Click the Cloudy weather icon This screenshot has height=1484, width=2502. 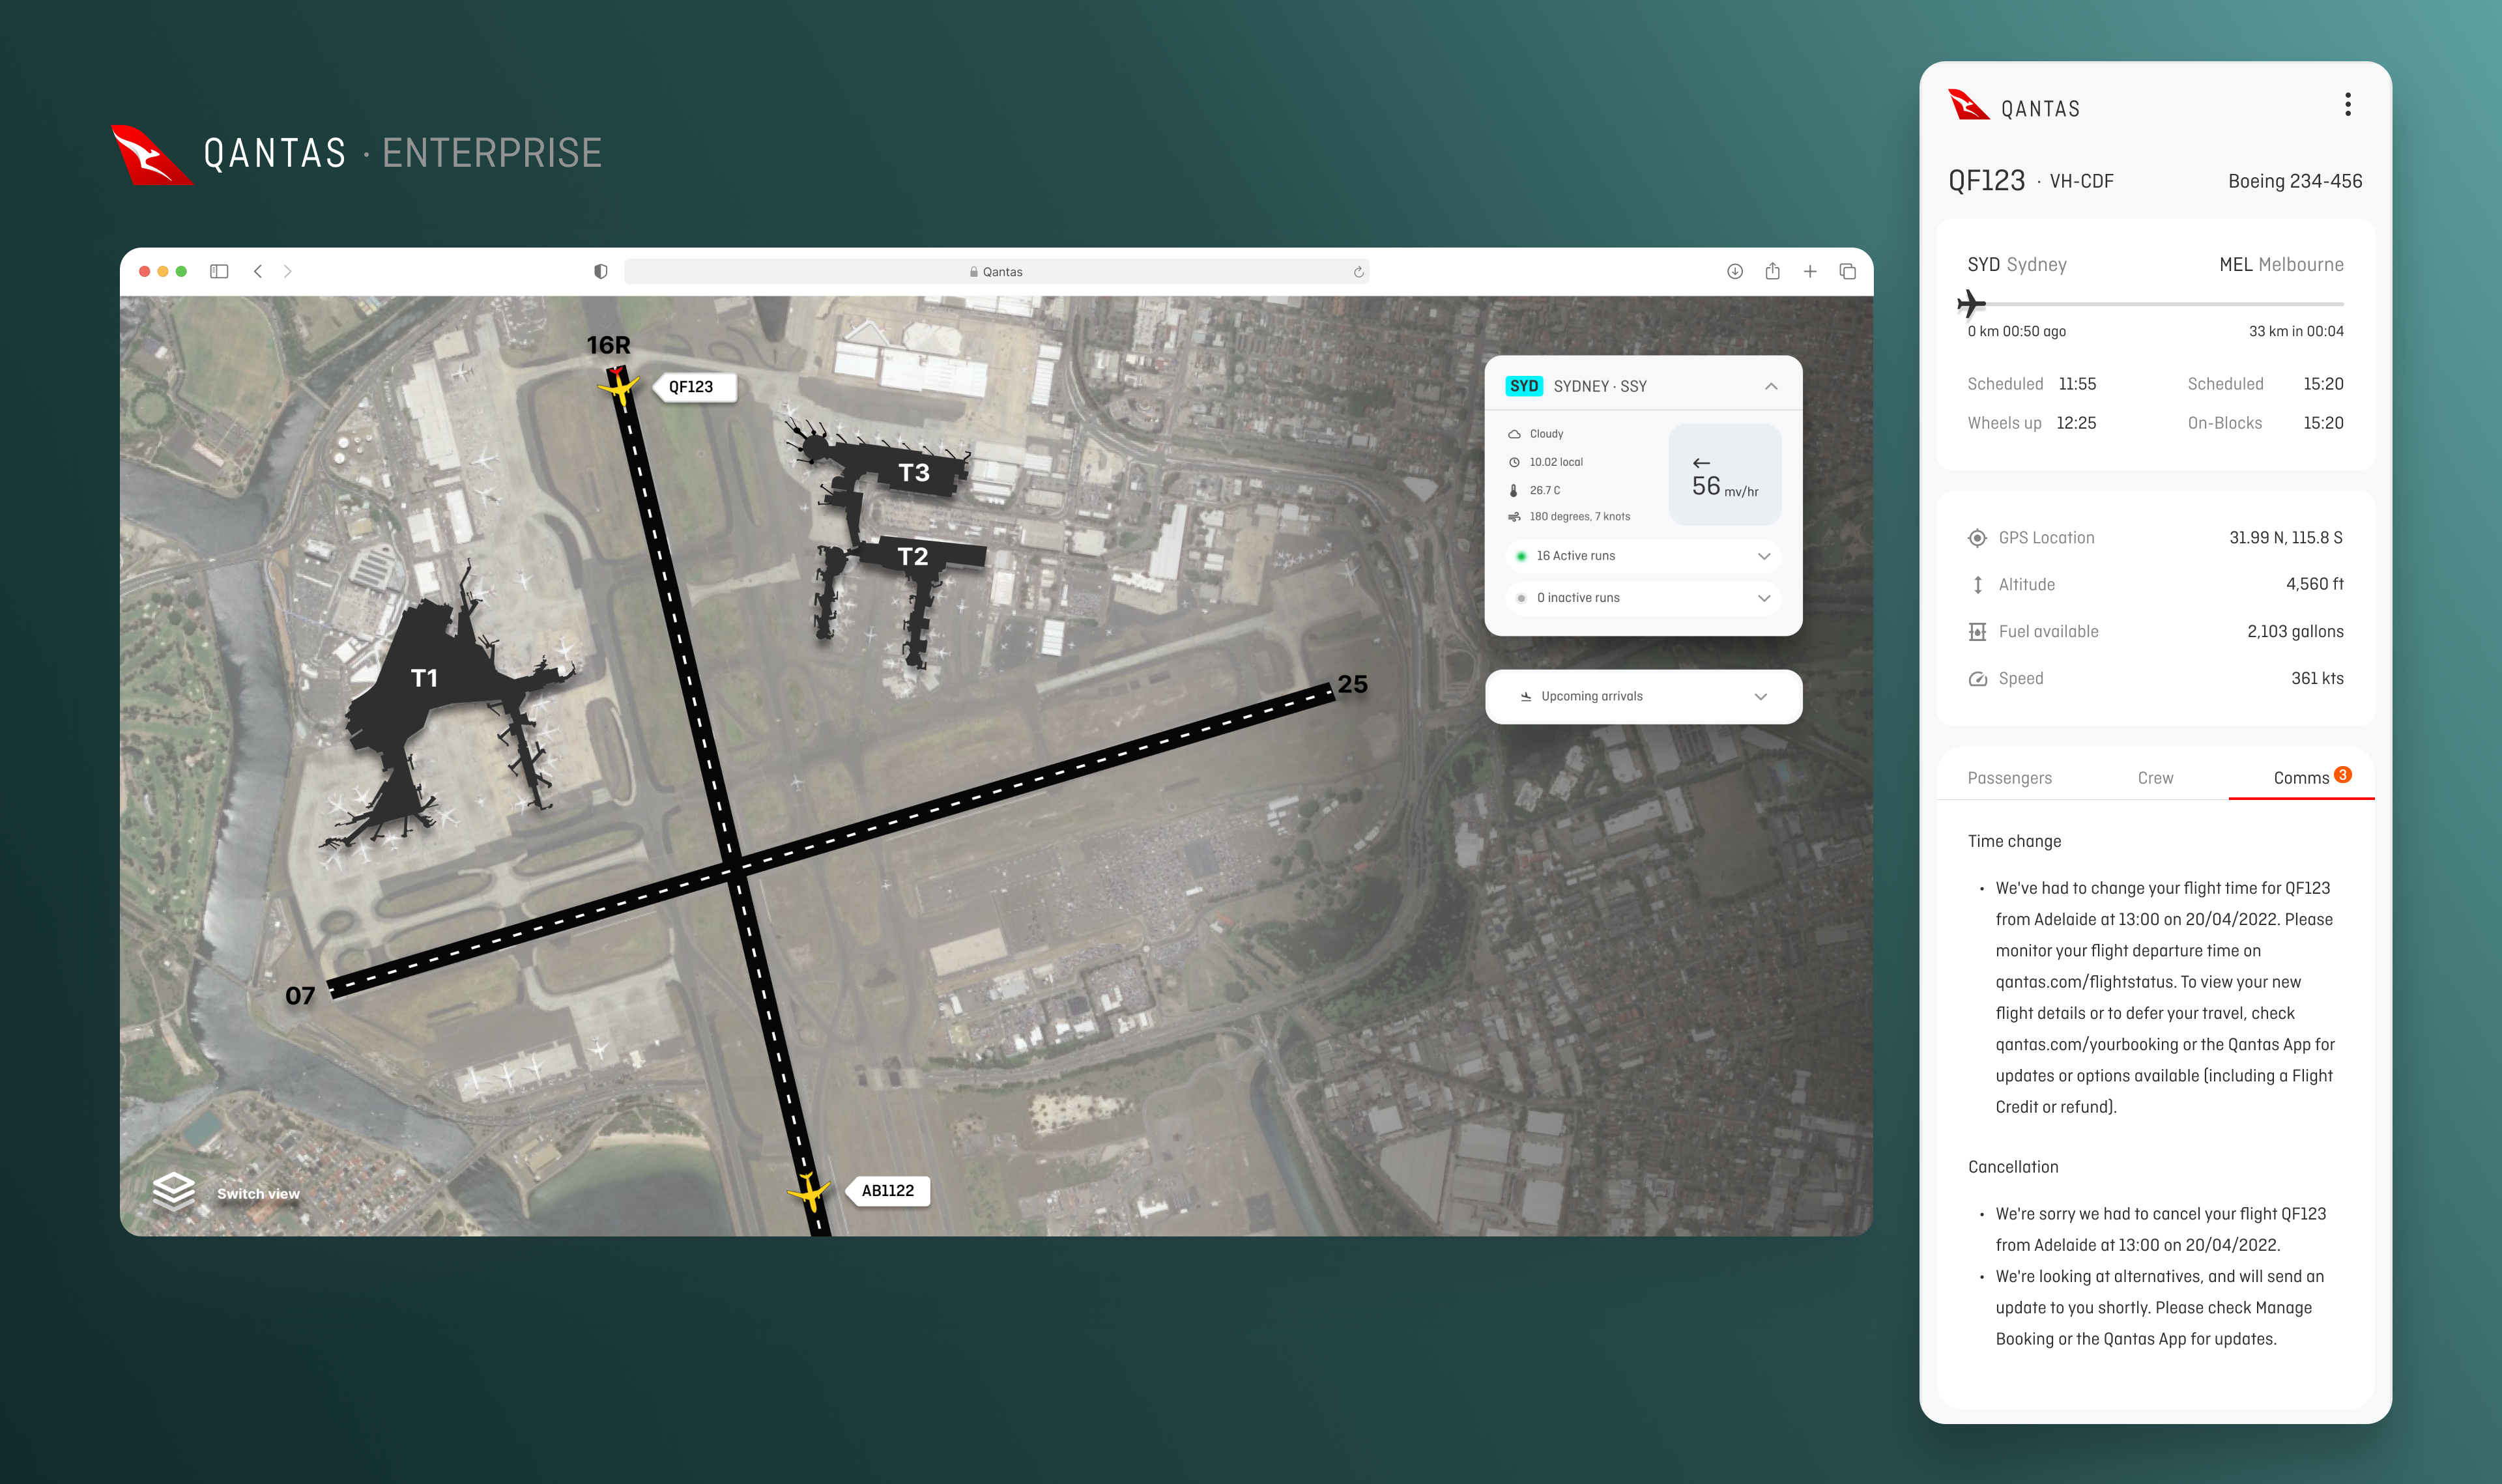click(x=1514, y=434)
